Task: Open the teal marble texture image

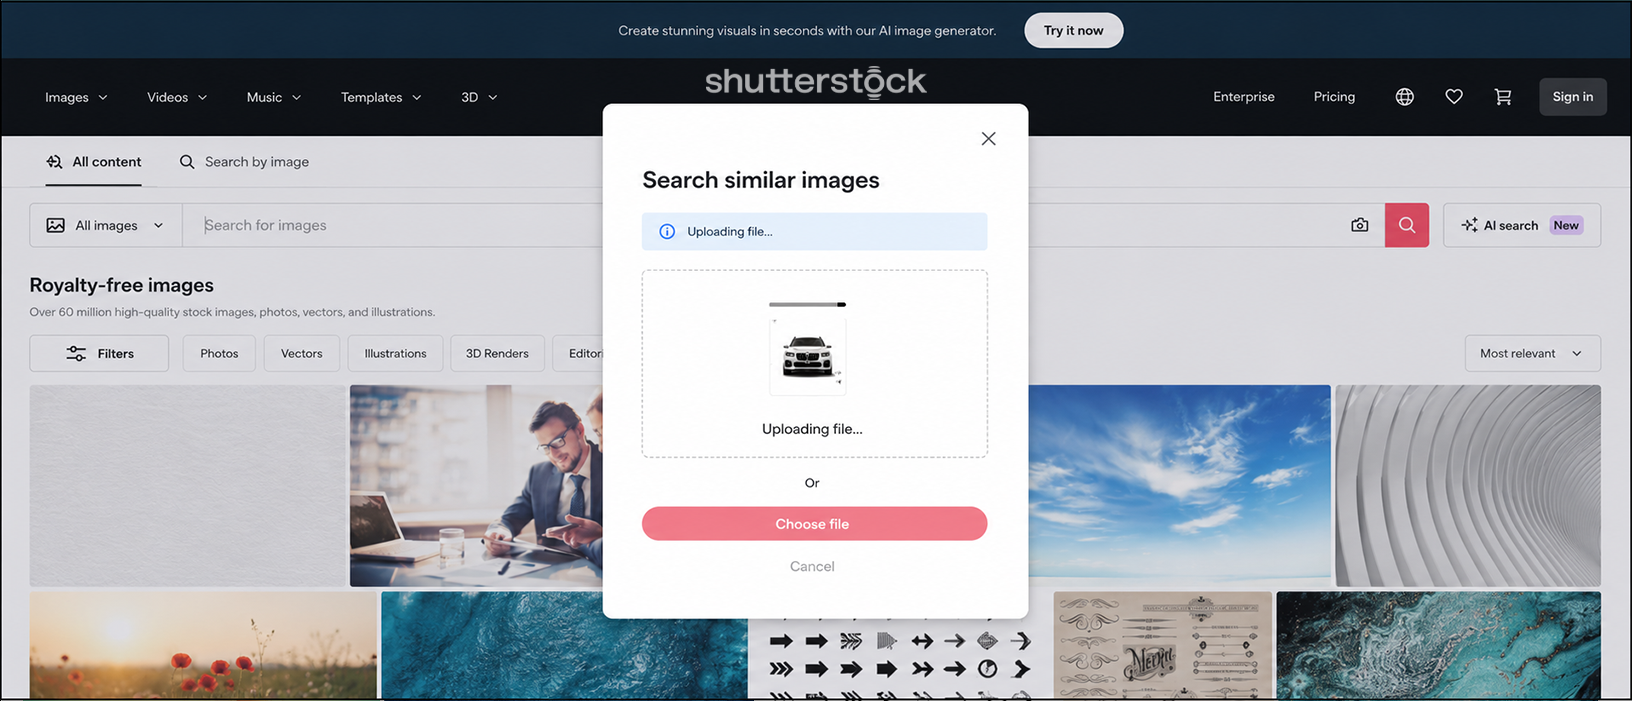Action: (1438, 645)
